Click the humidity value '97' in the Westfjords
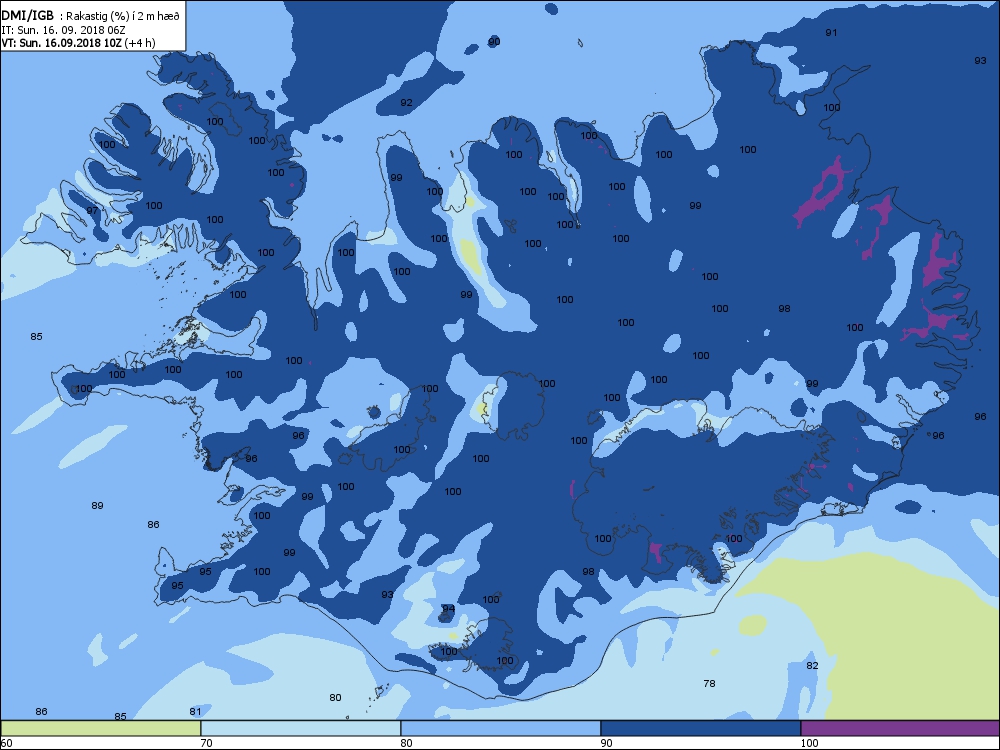Screen dimensions: 1000x750 (92, 210)
